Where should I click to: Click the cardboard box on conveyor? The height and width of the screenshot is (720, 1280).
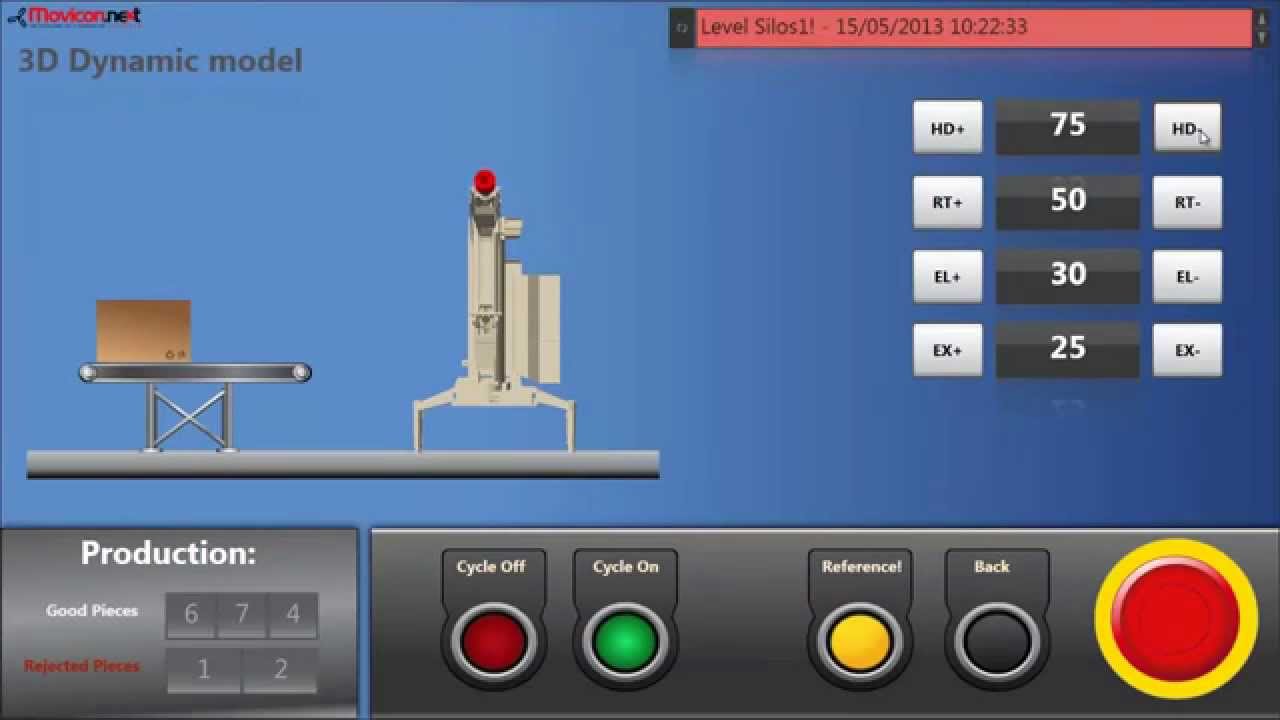(143, 331)
